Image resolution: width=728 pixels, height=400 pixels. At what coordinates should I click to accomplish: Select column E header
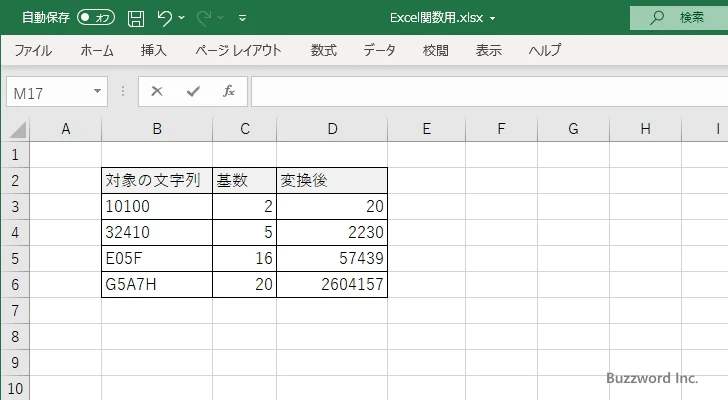point(427,129)
